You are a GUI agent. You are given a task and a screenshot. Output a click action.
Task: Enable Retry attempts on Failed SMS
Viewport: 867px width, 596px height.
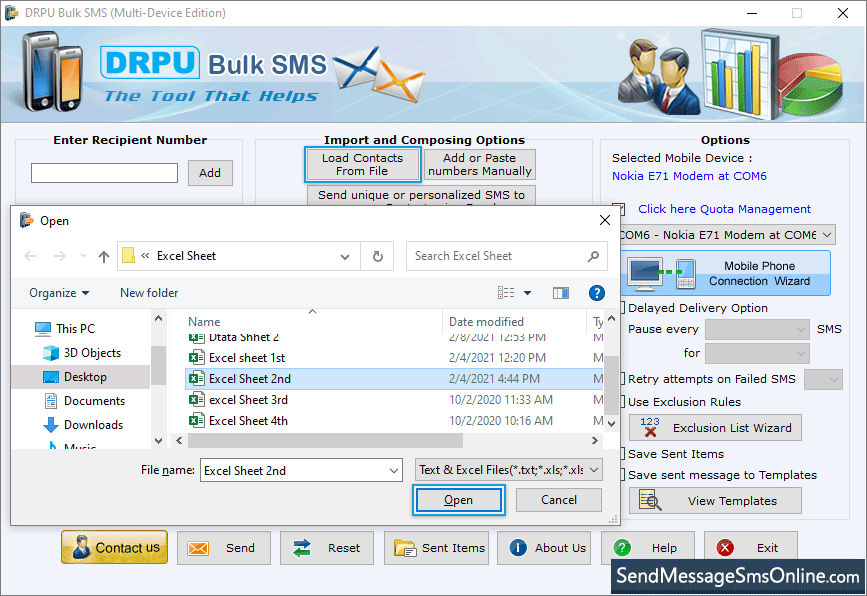click(x=622, y=379)
